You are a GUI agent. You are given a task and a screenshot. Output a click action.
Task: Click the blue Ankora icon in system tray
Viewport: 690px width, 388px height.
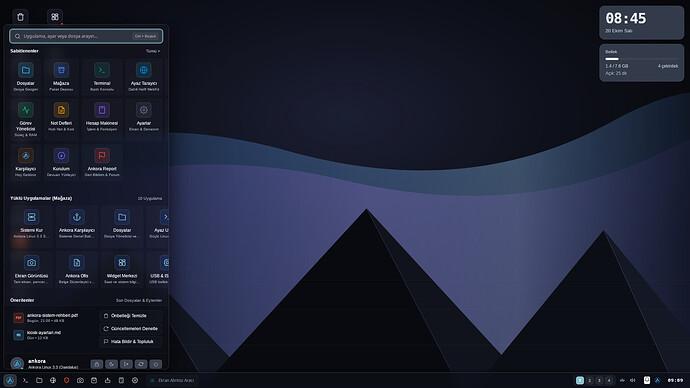pyautogui.click(x=657, y=381)
